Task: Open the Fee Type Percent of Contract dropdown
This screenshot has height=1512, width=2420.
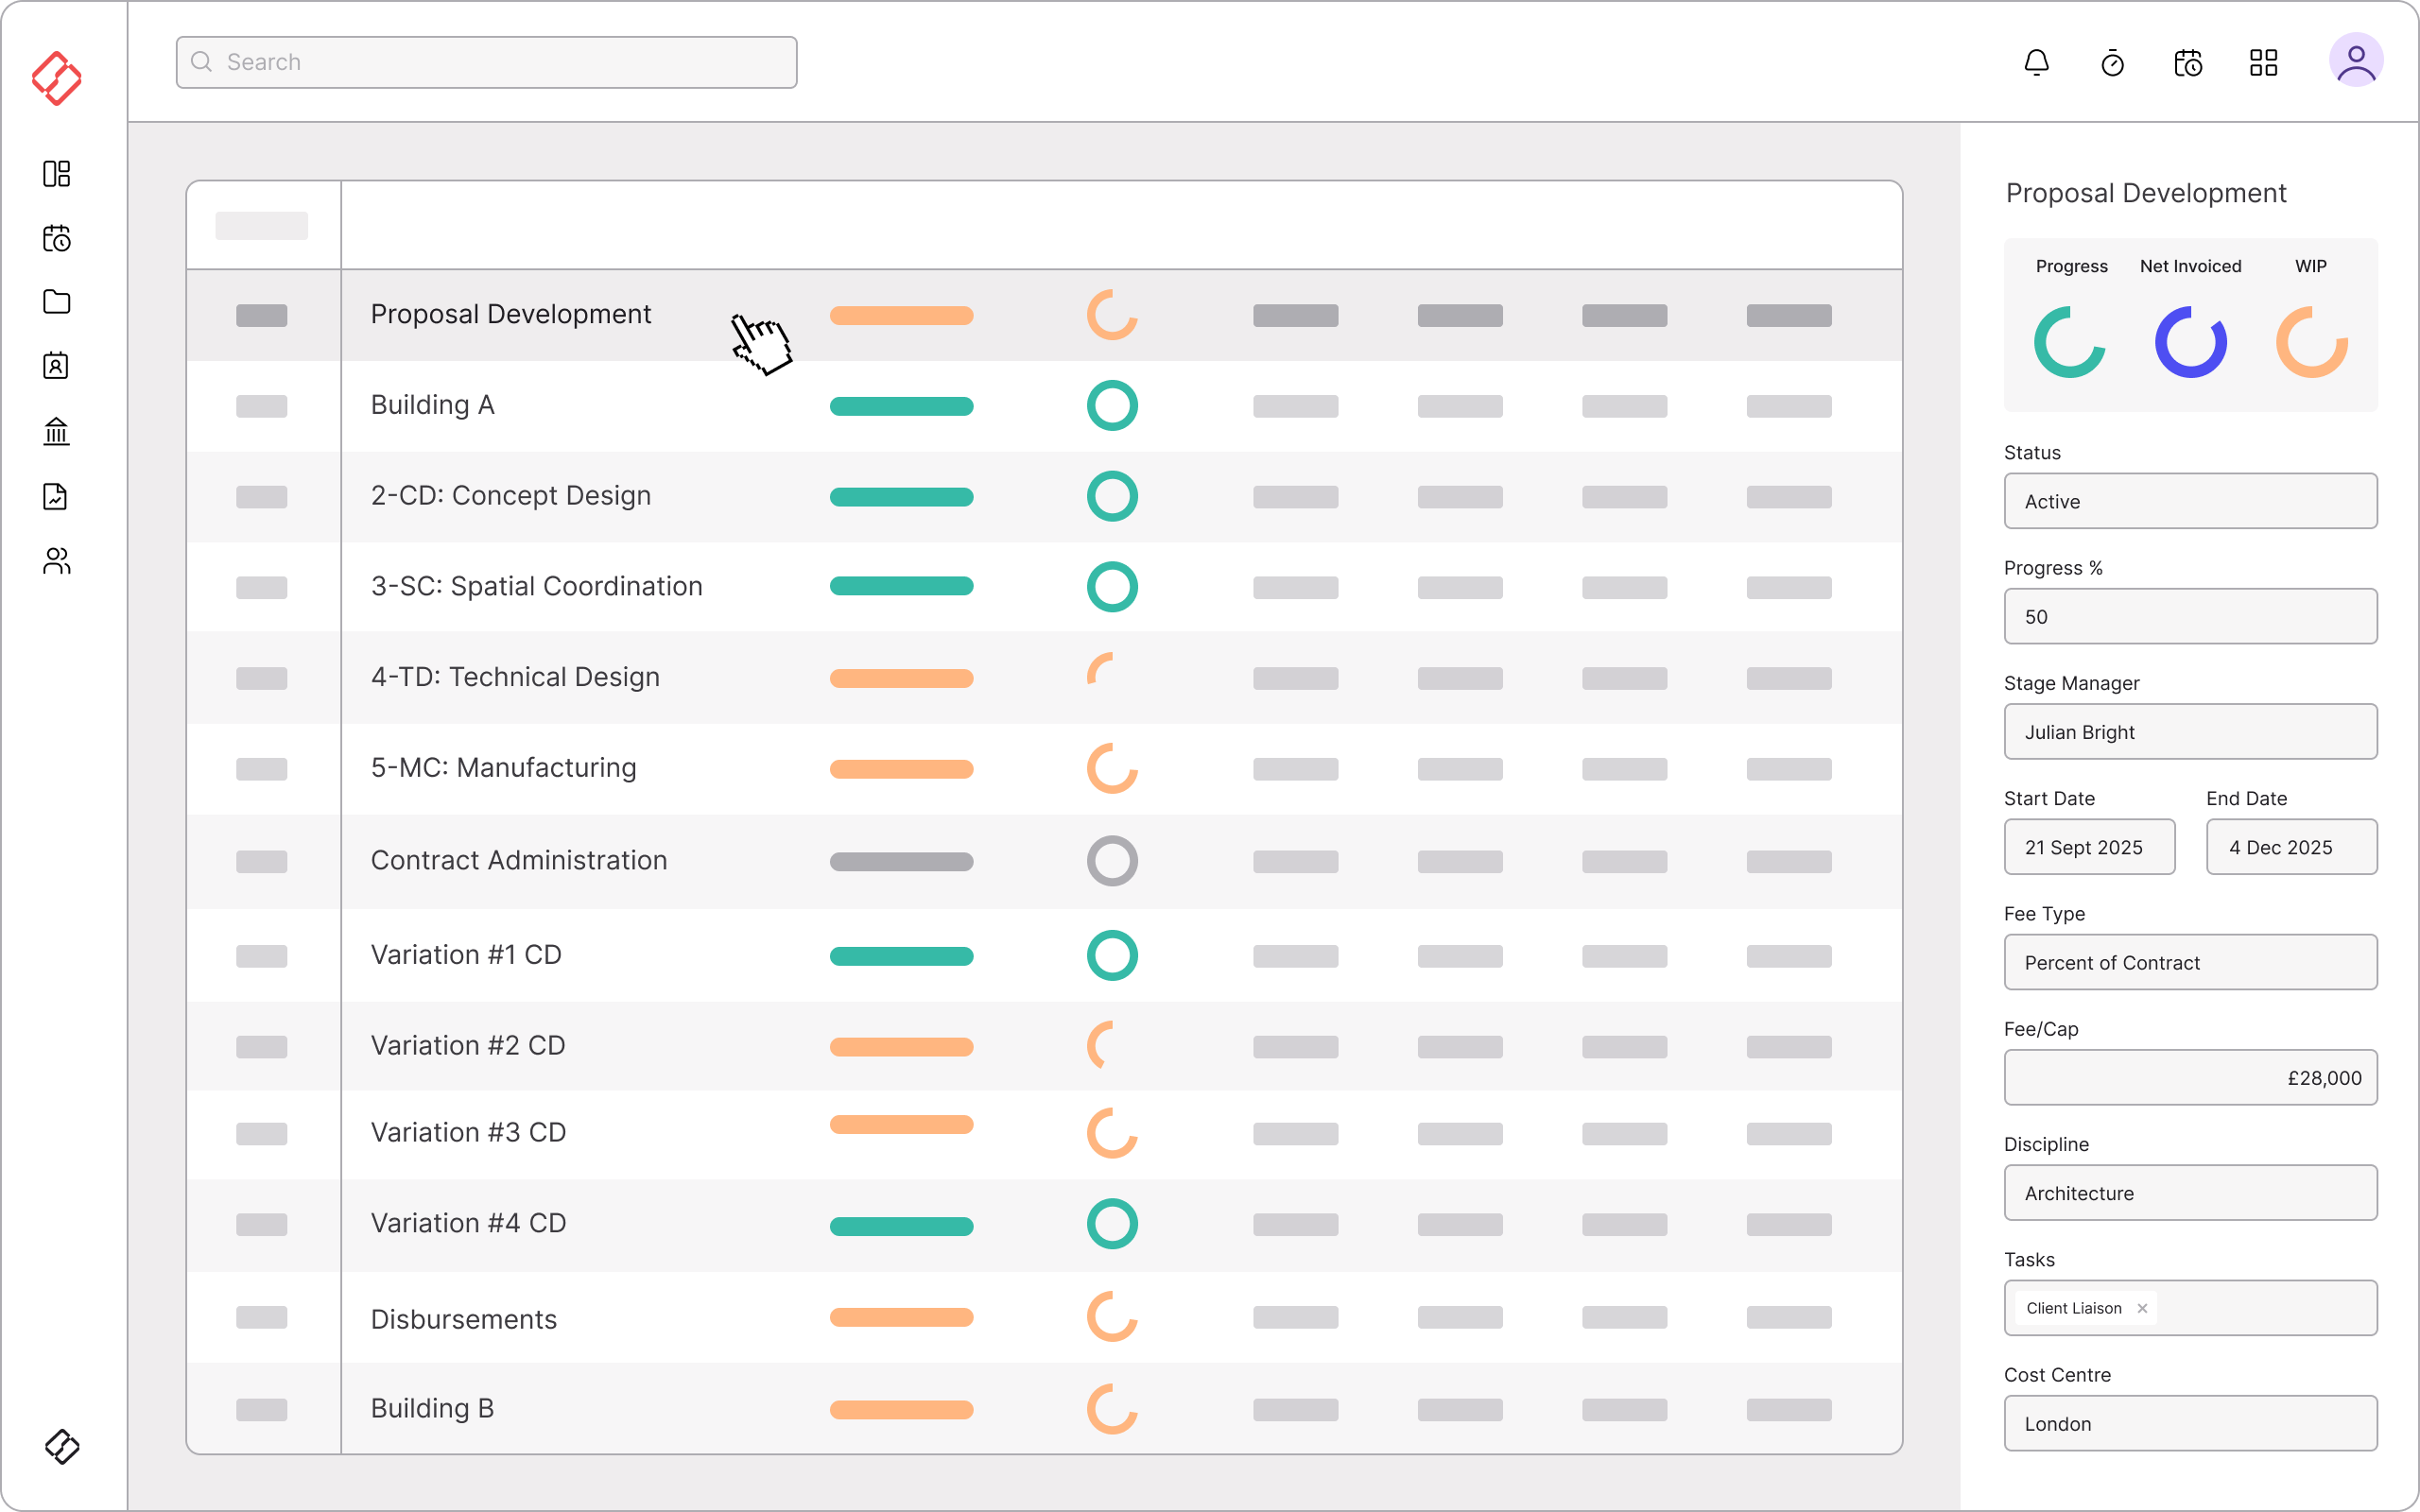Action: tap(2190, 962)
